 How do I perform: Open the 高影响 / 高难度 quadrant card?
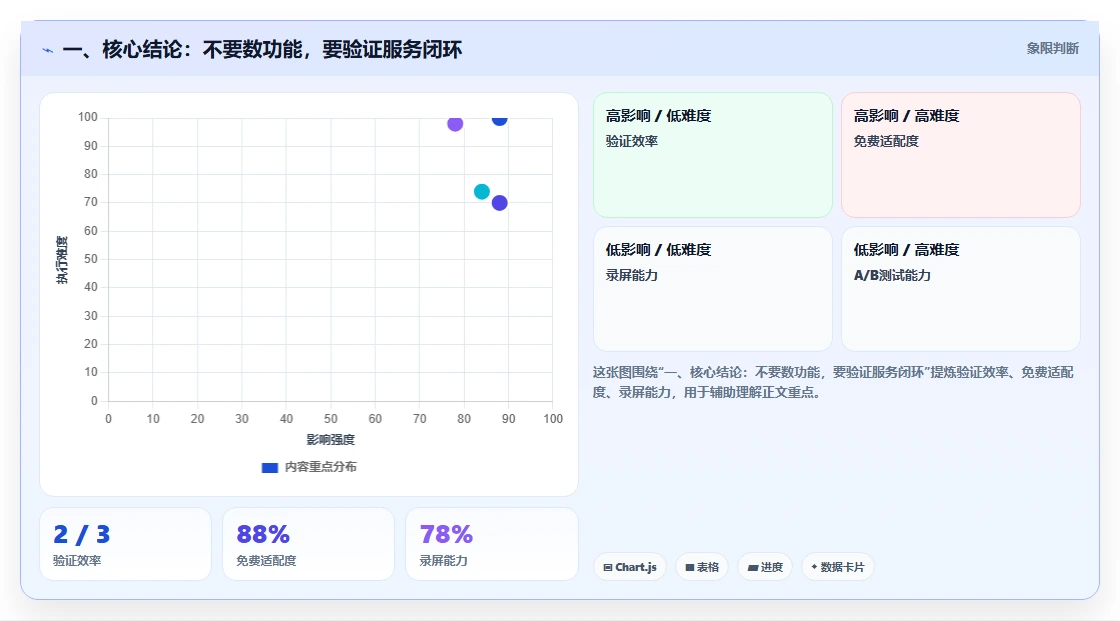[x=961, y=155]
